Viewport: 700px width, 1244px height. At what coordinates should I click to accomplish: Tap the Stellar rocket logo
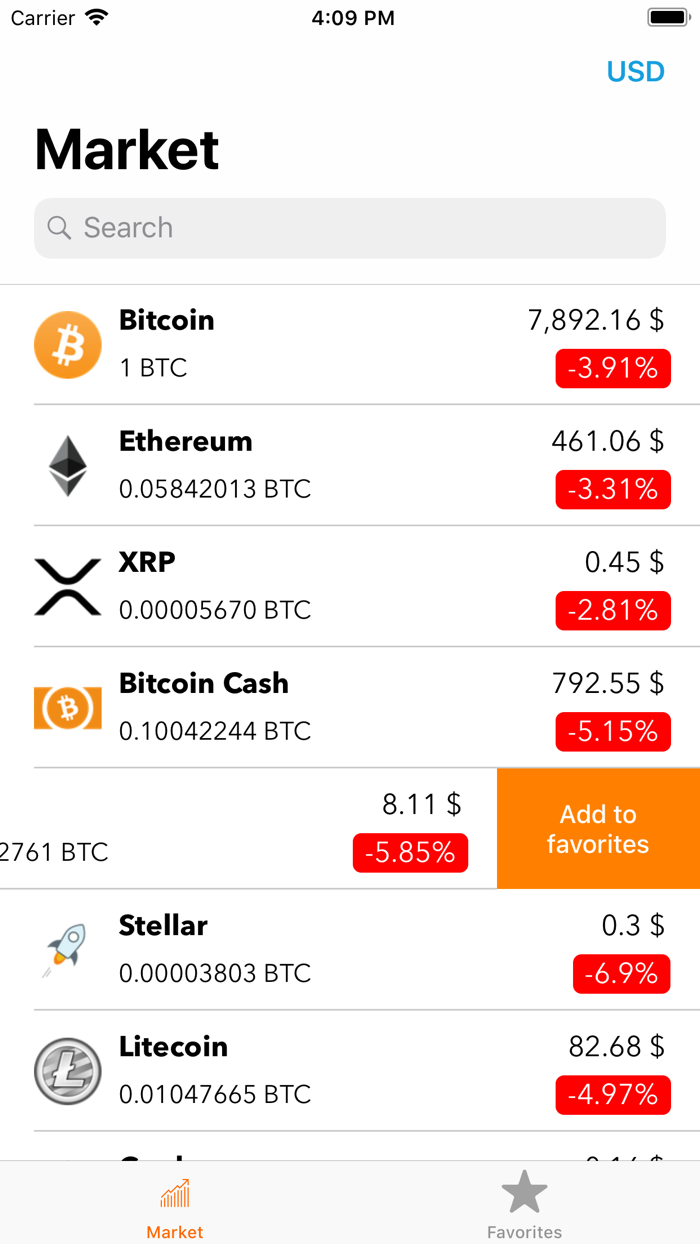coord(67,950)
